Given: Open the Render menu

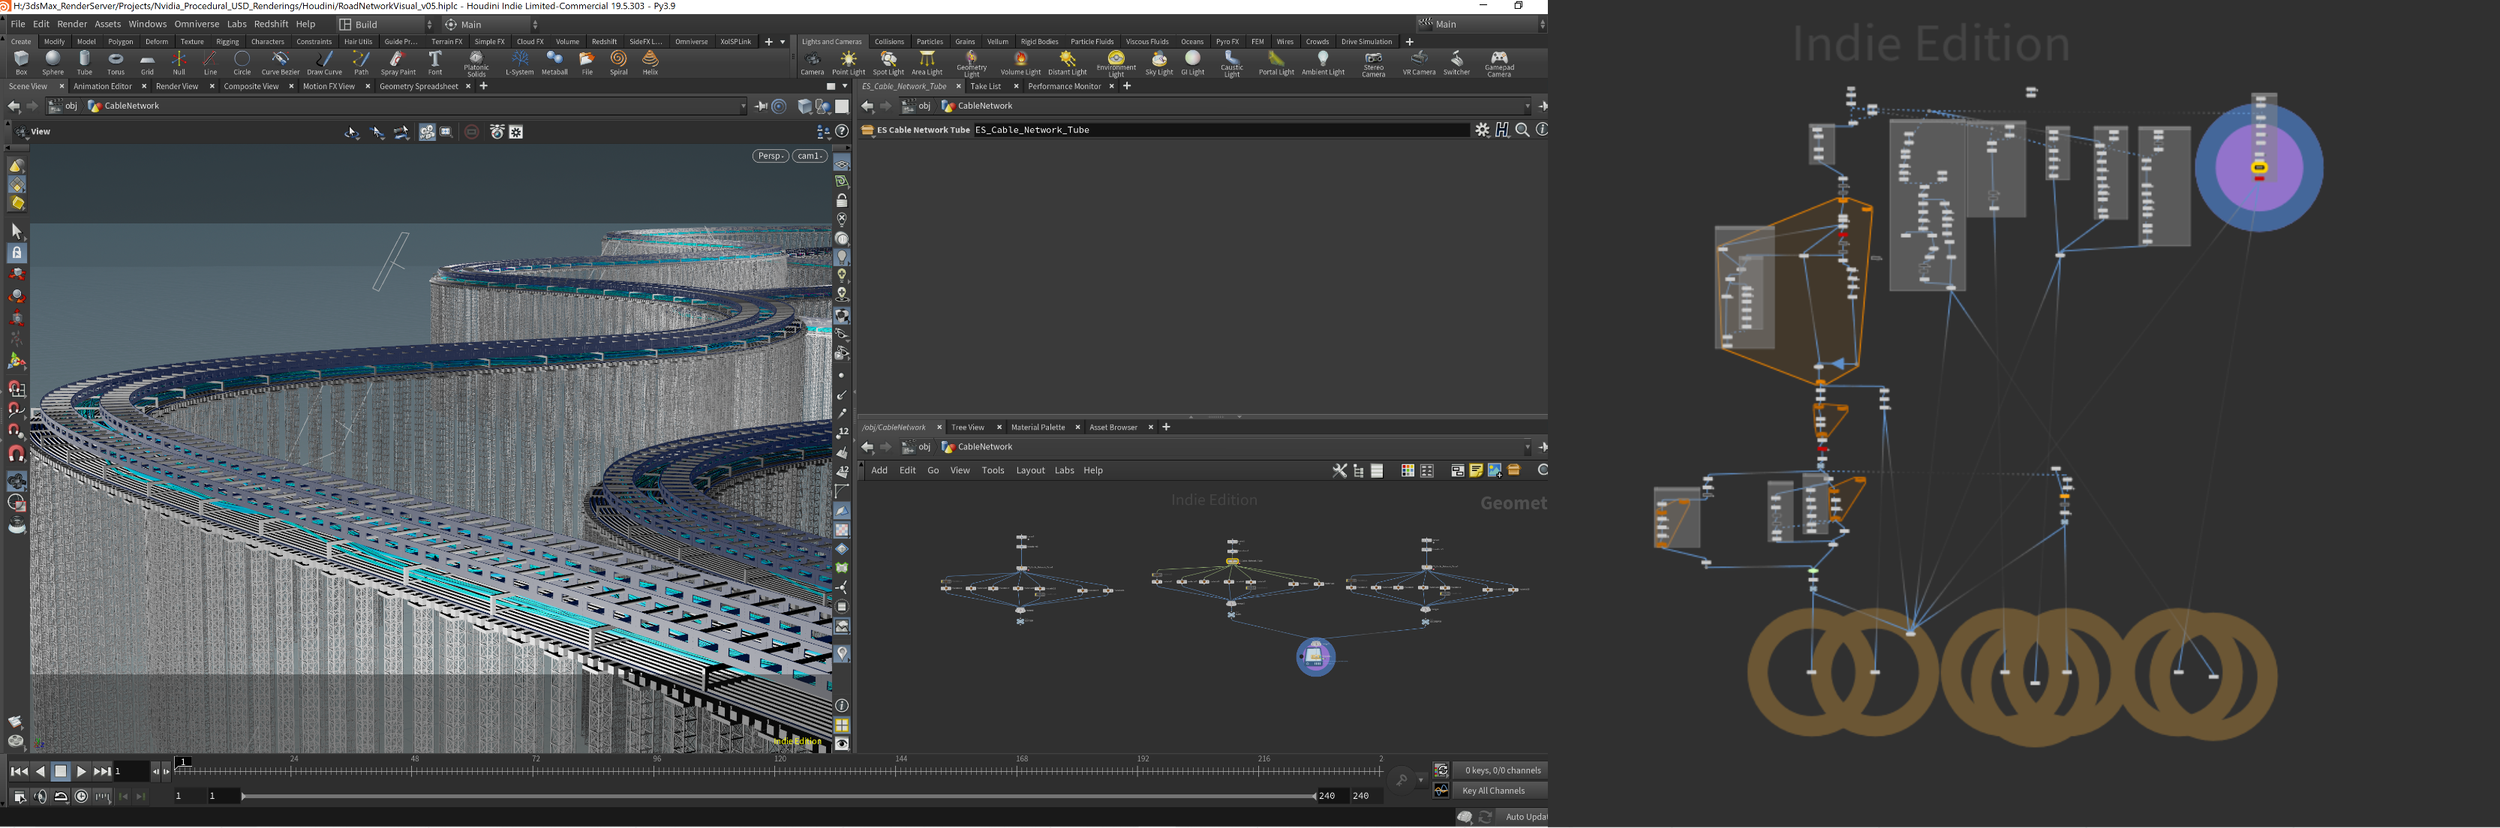Looking at the screenshot, I should coord(72,24).
